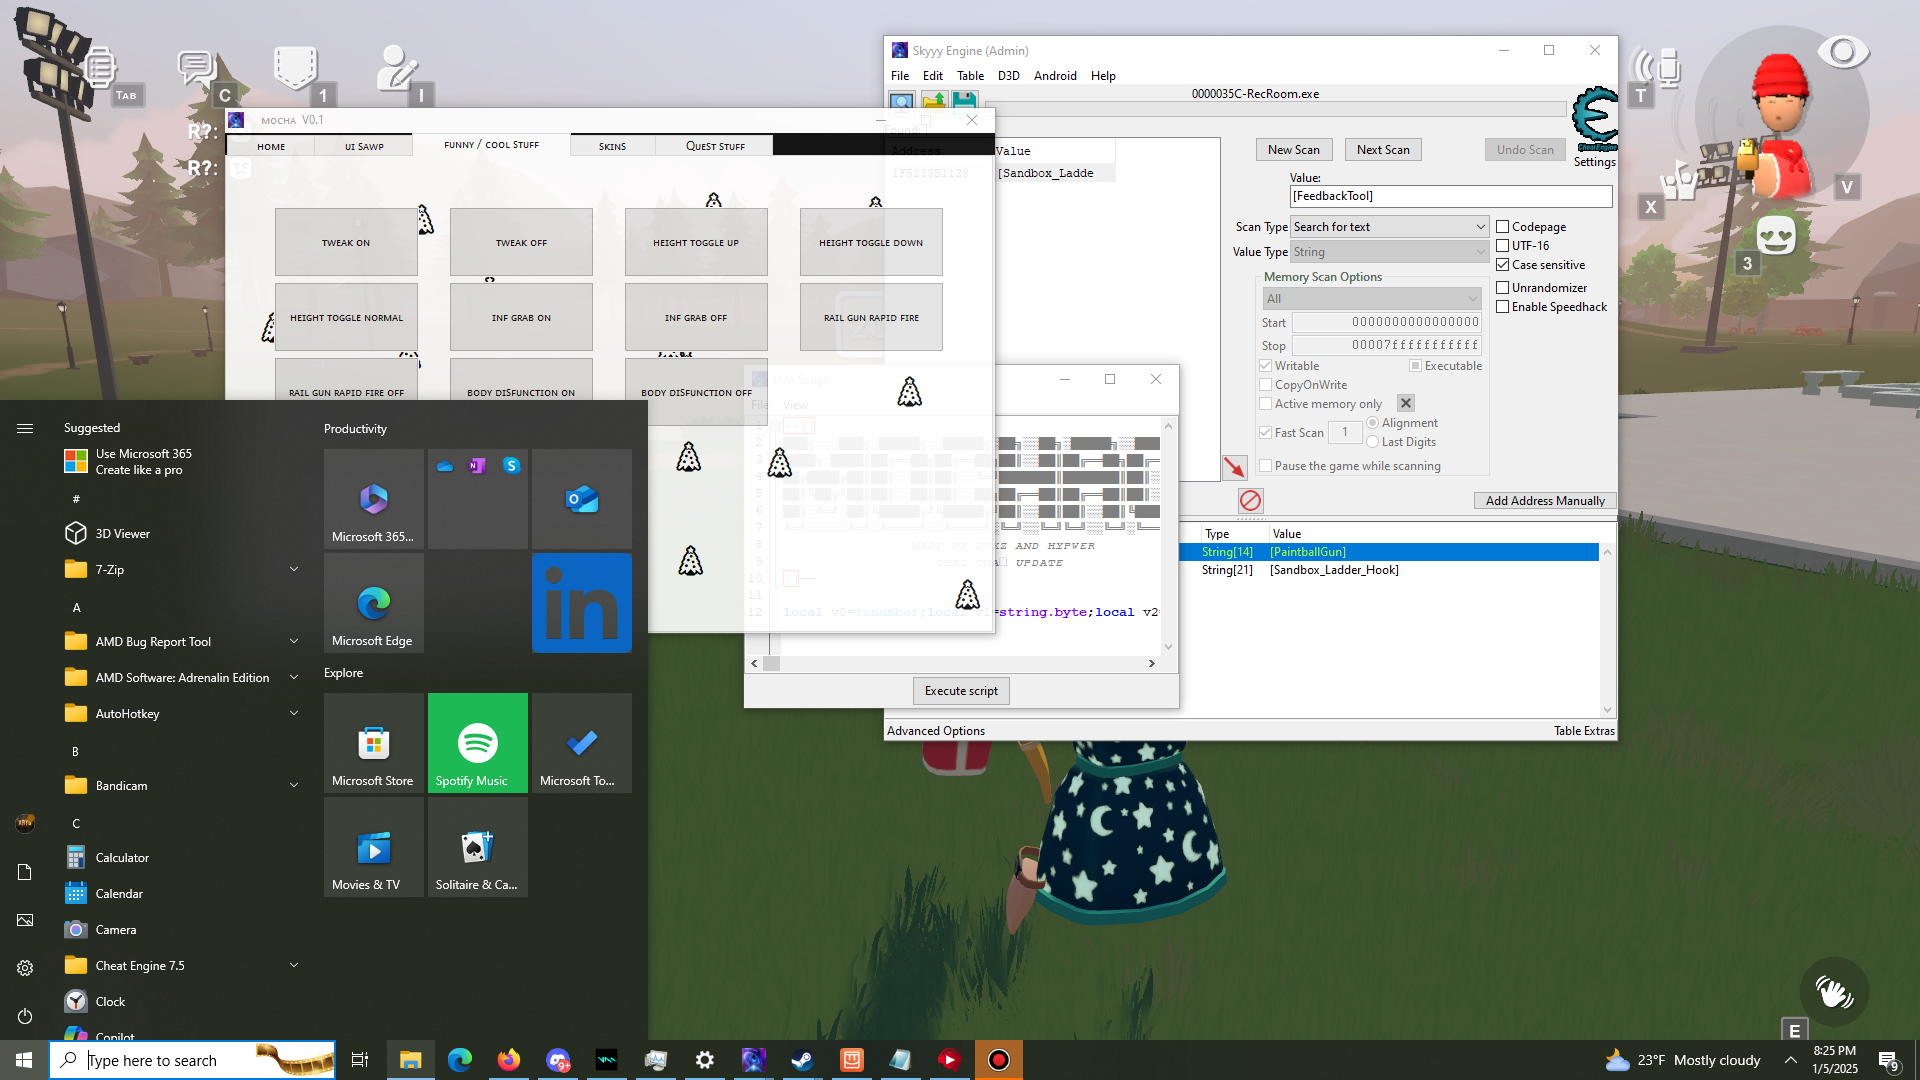Open the LinkedIn start menu tile
Image resolution: width=1920 pixels, height=1080 pixels.
coord(582,603)
